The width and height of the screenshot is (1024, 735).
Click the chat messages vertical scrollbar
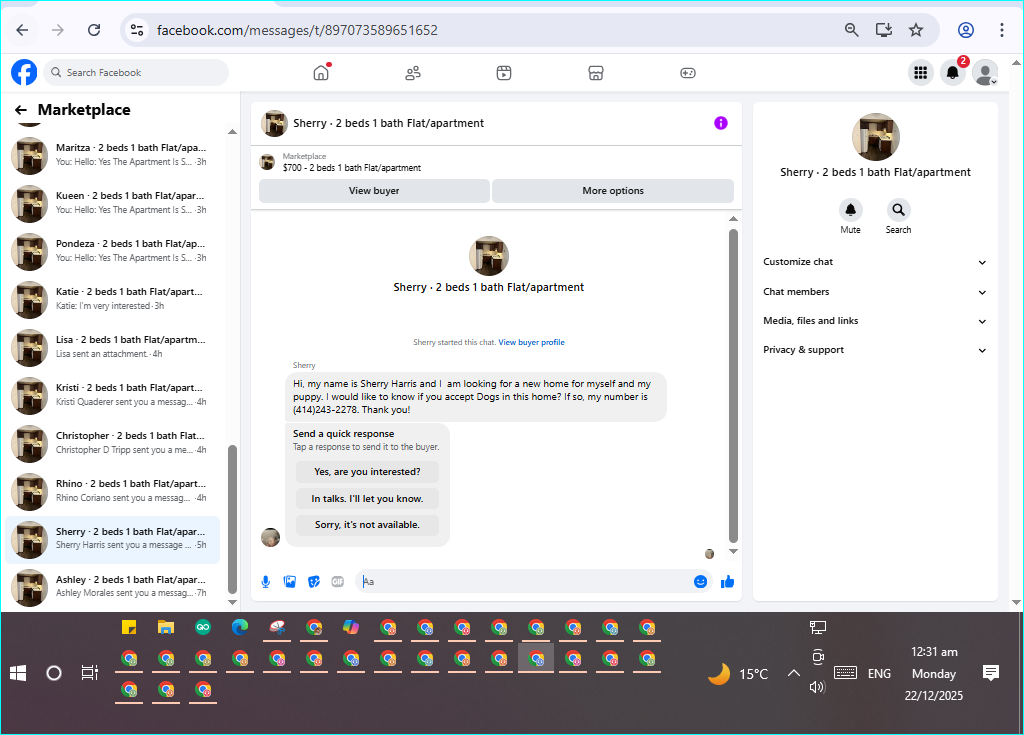pyautogui.click(x=733, y=385)
